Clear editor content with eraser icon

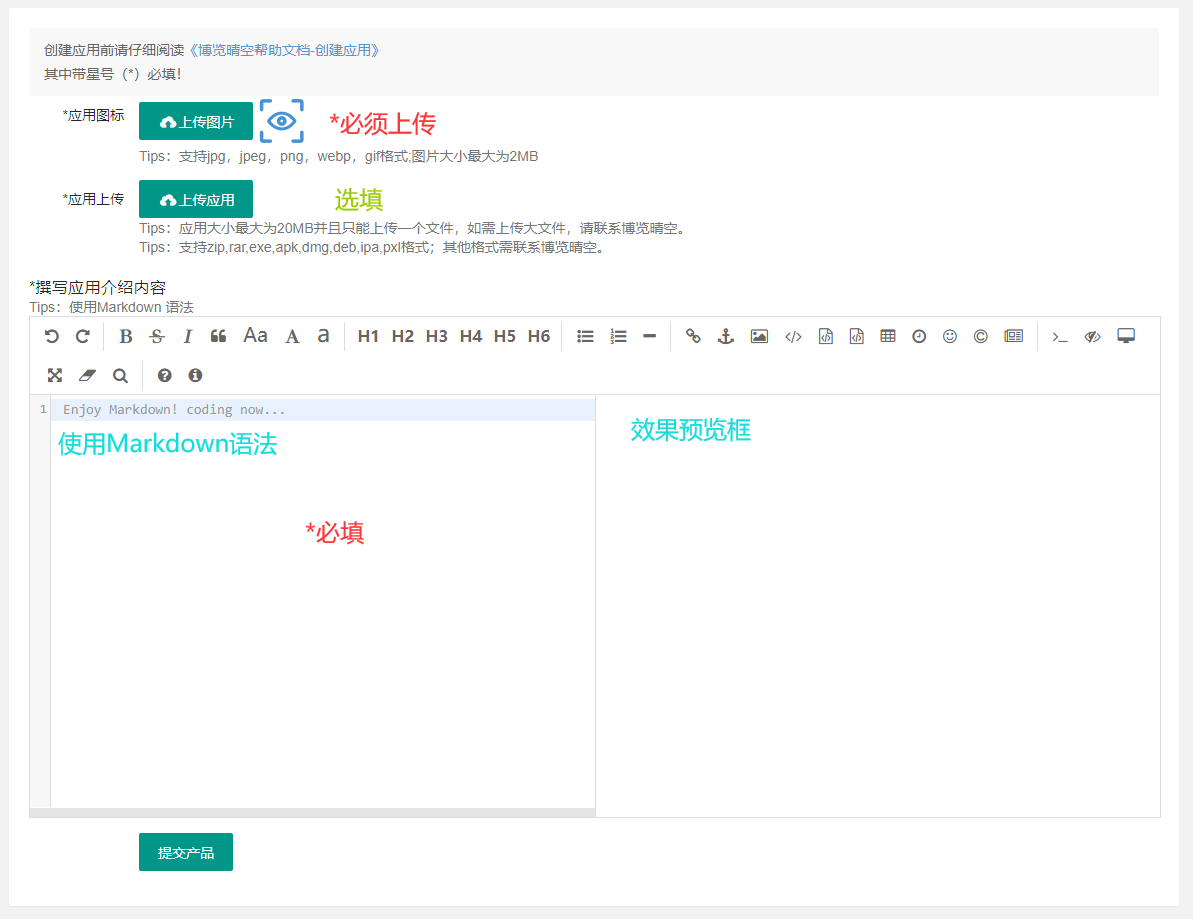click(x=87, y=375)
